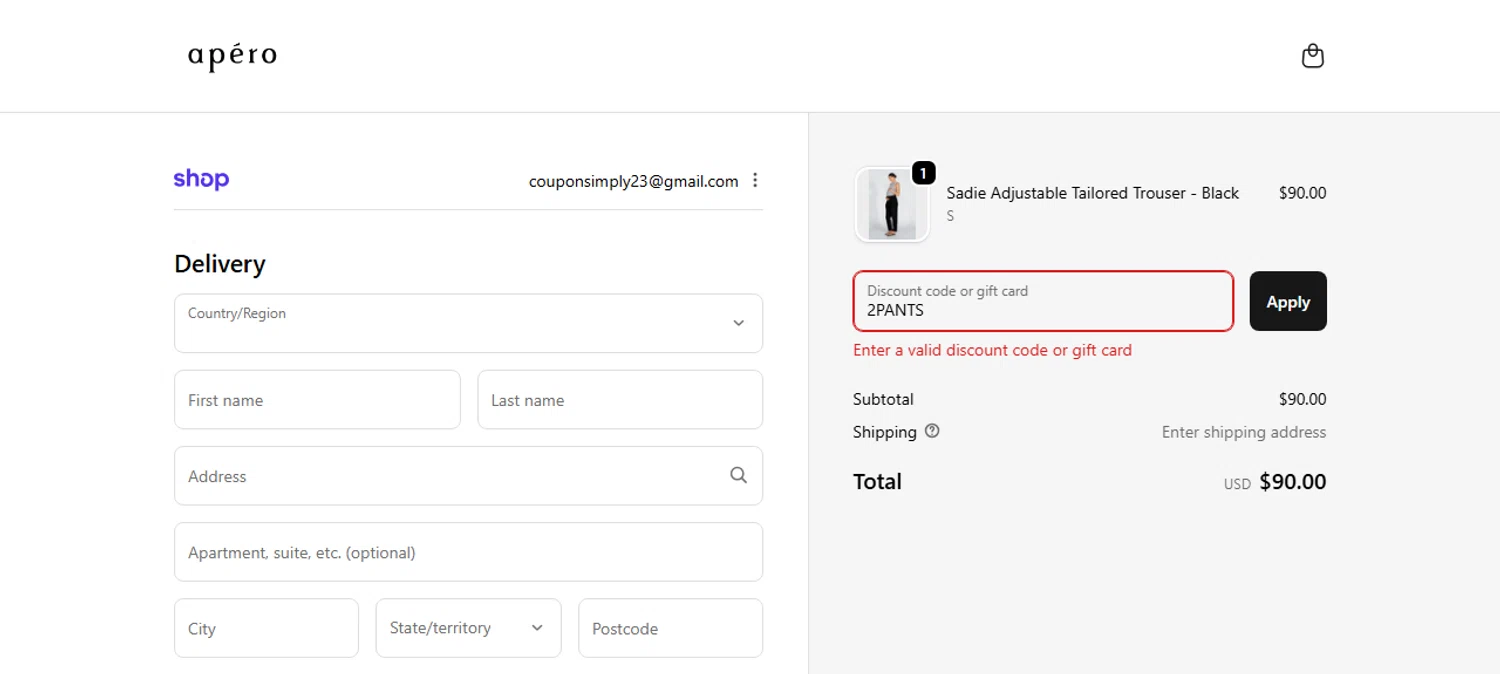Click the Delivery heading
Viewport: 1500px width, 674px height.
pos(220,264)
